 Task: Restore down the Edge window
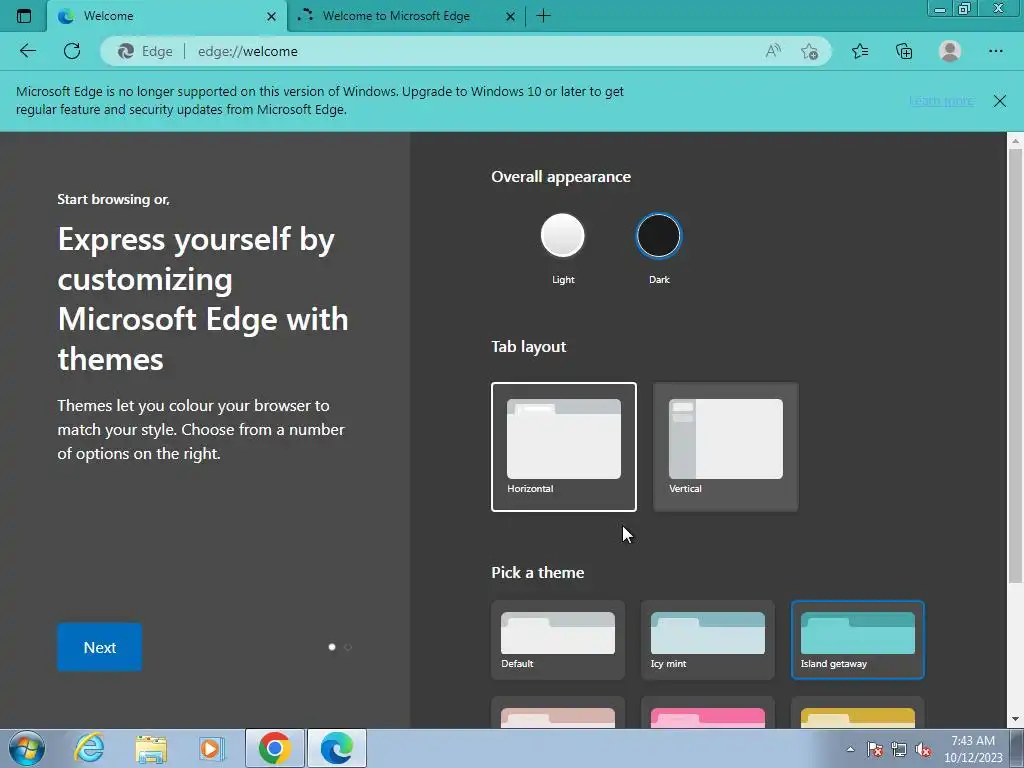[x=965, y=9]
